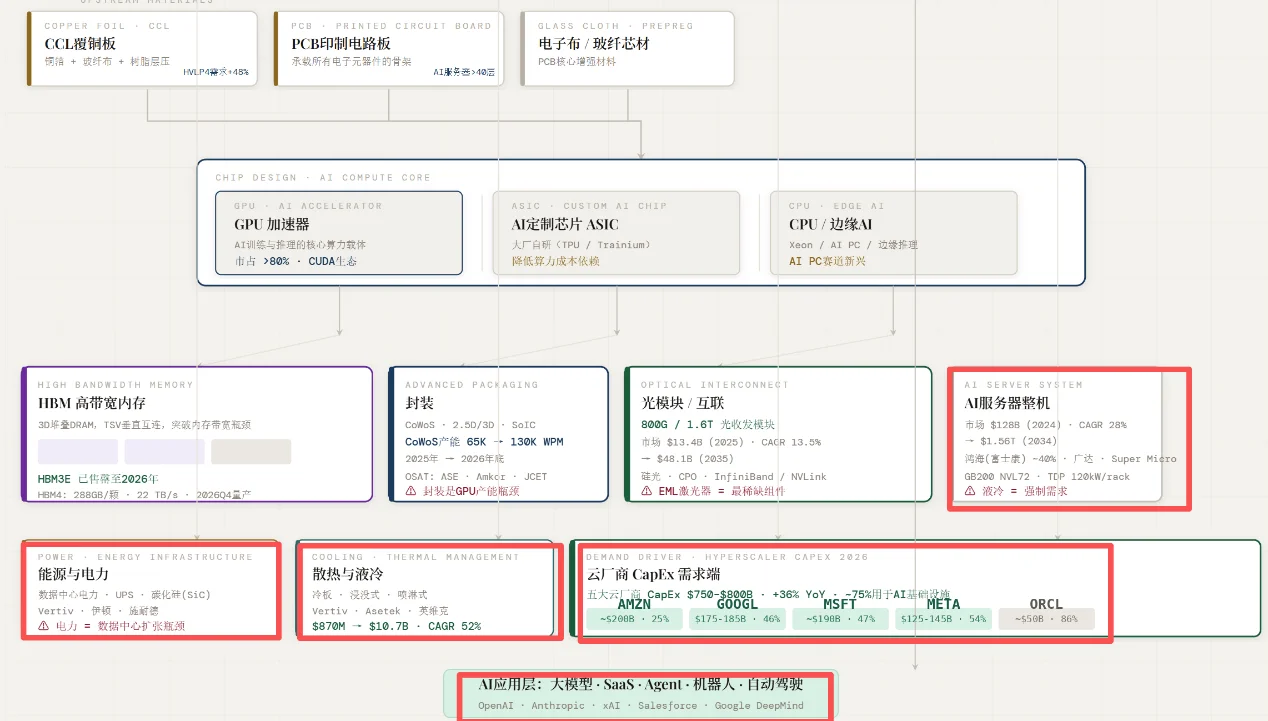Click the AI服务器整机 heading
This screenshot has width=1268, height=721.
1007,403
